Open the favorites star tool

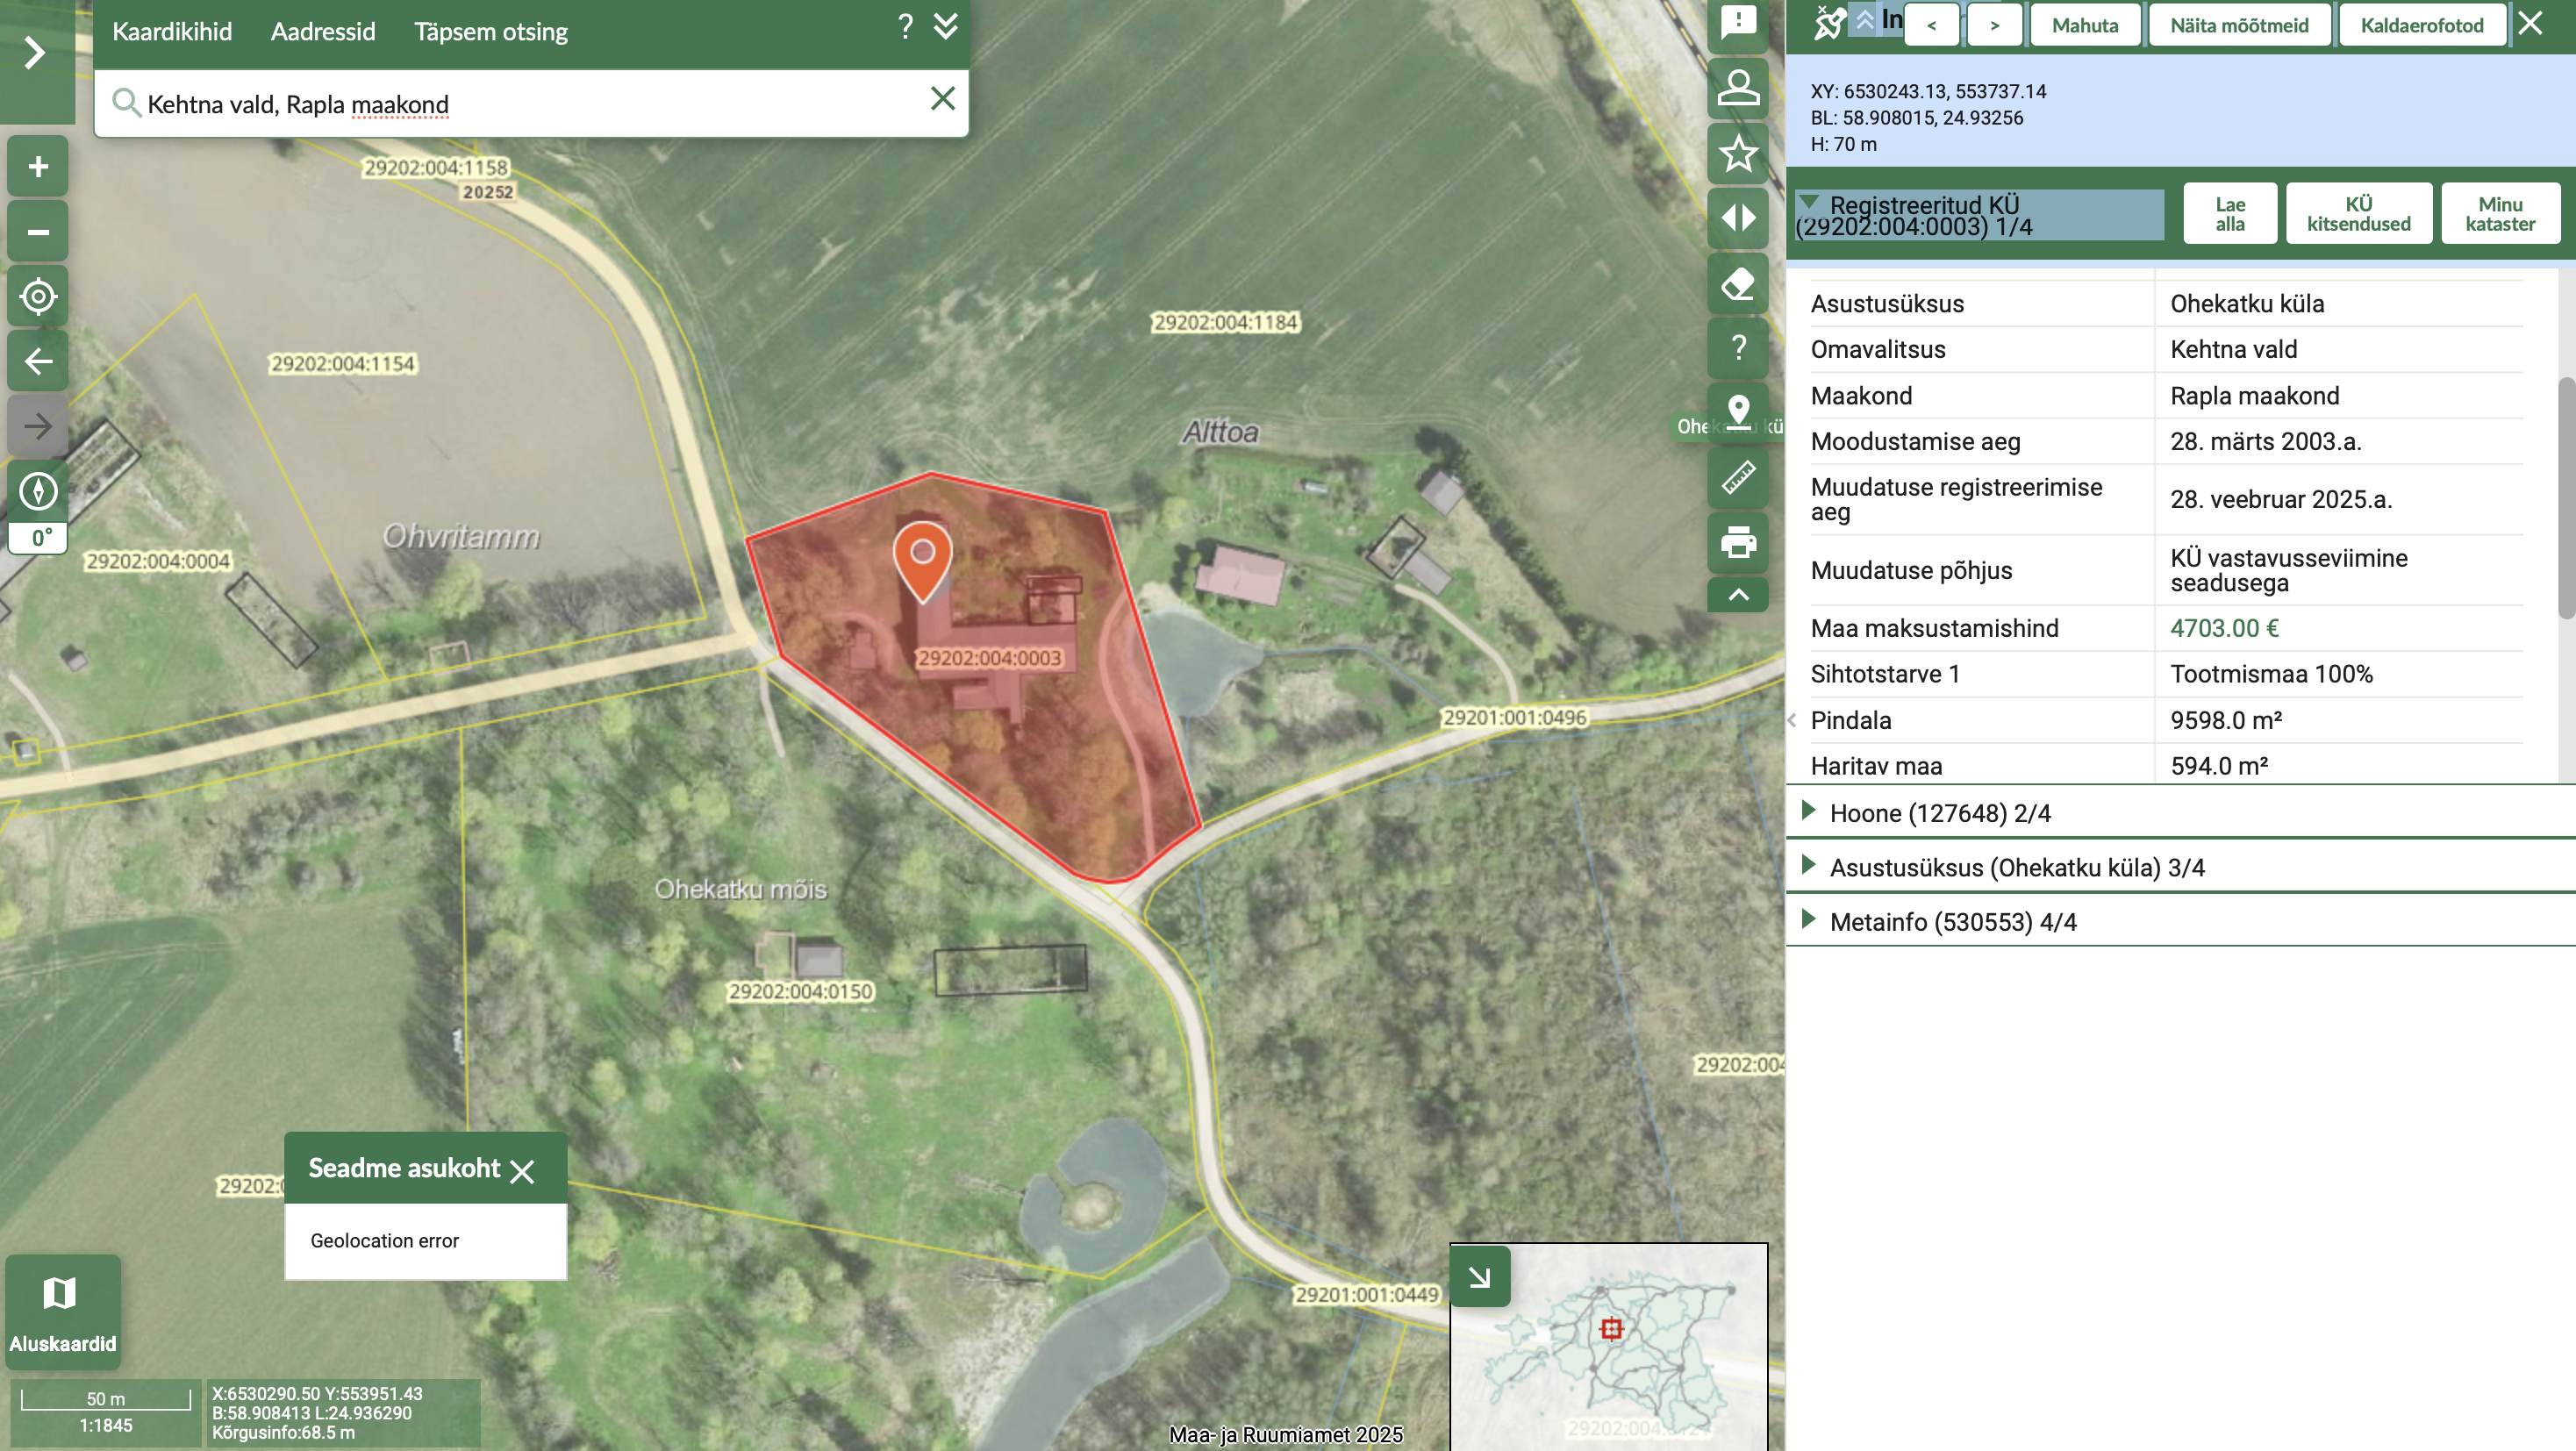tap(1738, 153)
